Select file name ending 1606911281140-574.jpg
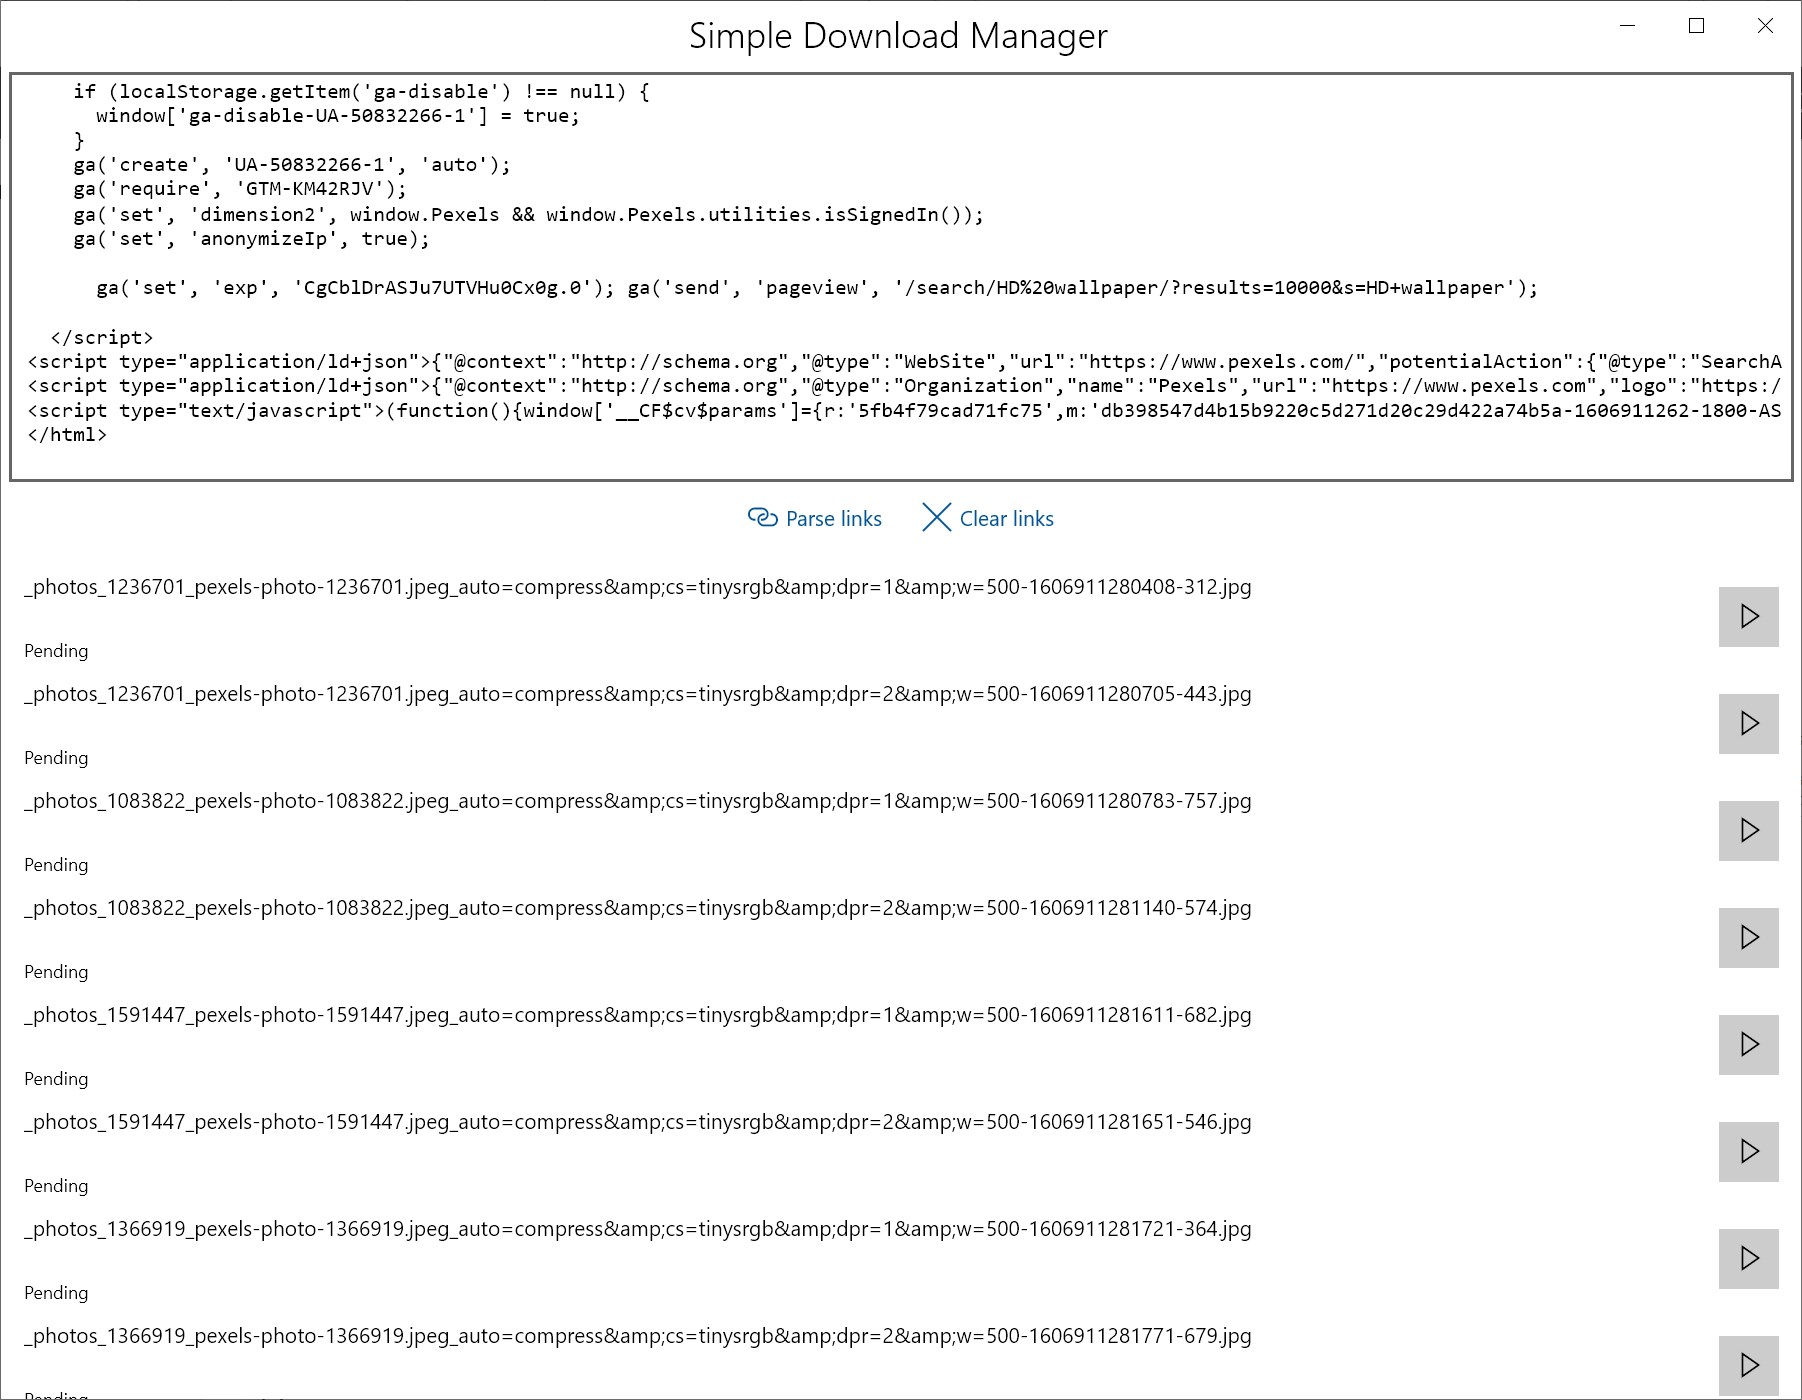This screenshot has width=1802, height=1400. [x=638, y=908]
